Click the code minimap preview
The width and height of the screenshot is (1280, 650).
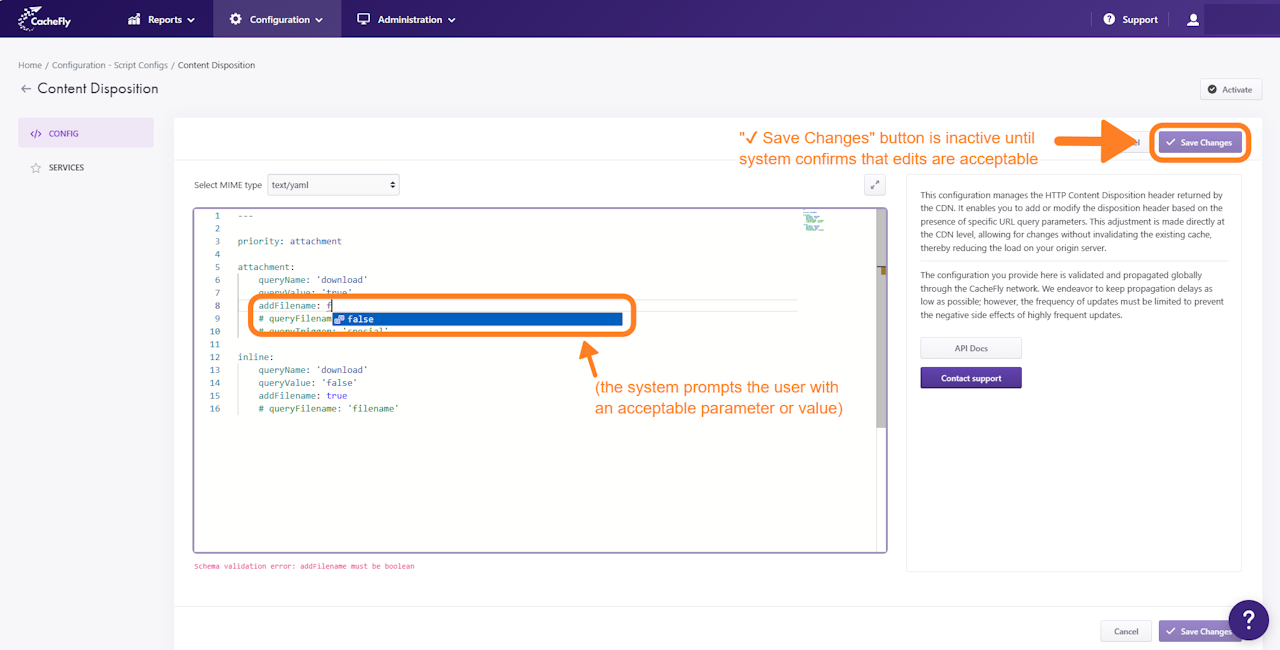click(813, 222)
